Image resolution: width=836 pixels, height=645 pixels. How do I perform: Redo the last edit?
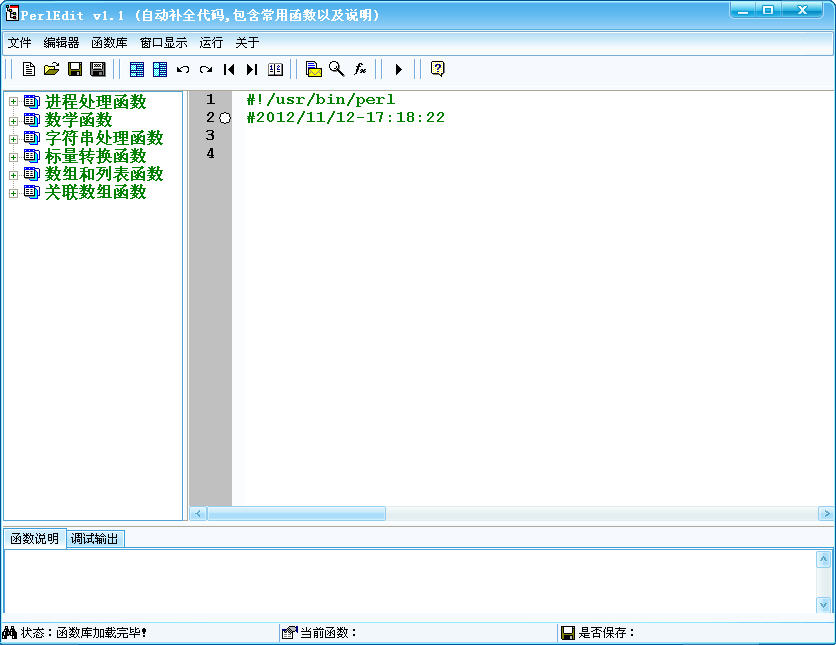pos(206,69)
